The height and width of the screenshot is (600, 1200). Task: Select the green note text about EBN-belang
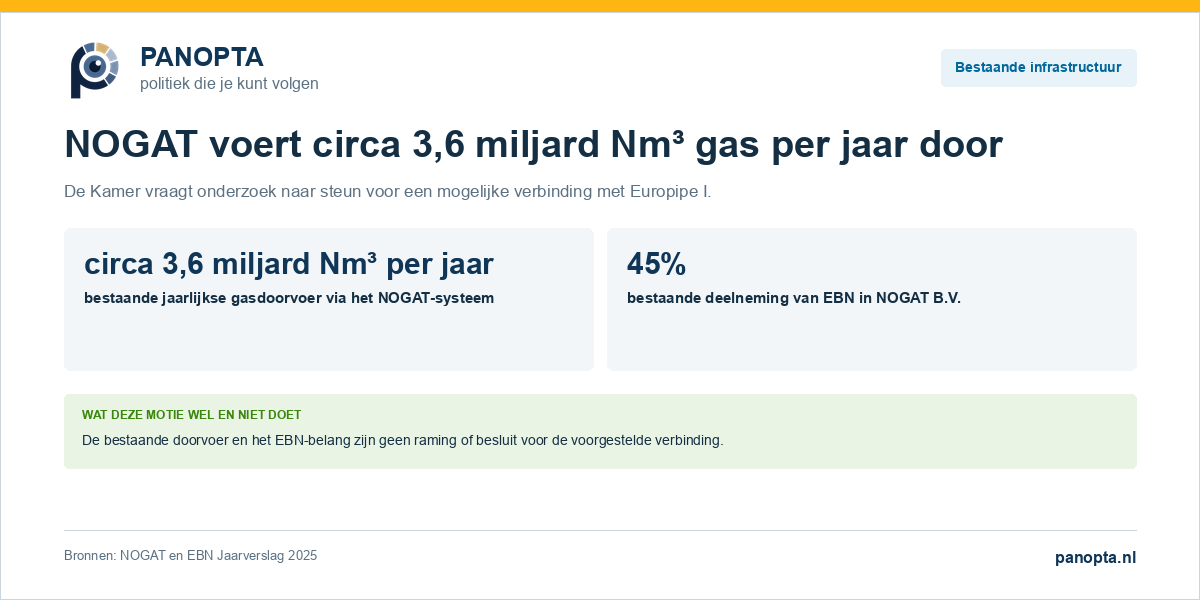point(402,440)
